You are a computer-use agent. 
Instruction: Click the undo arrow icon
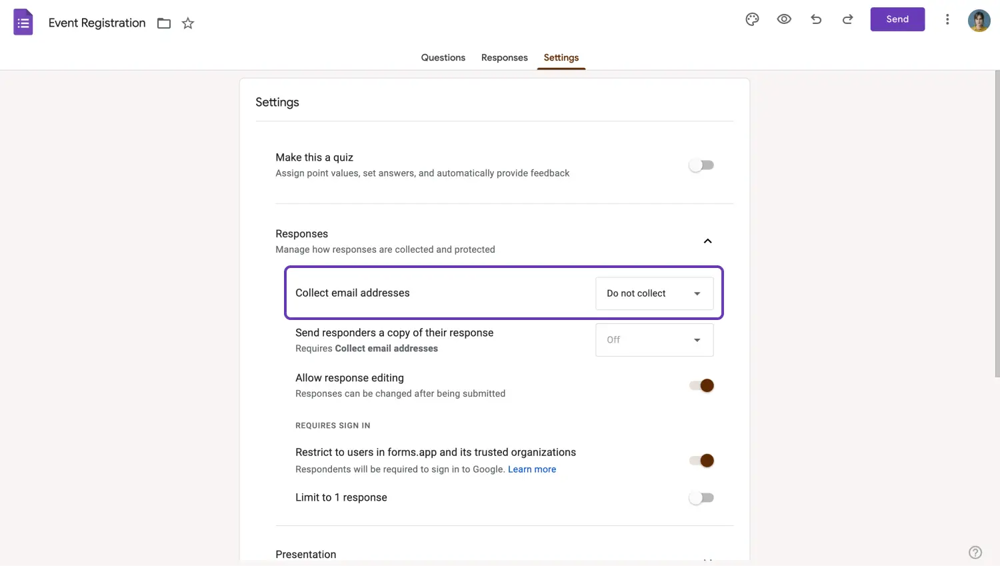816,19
